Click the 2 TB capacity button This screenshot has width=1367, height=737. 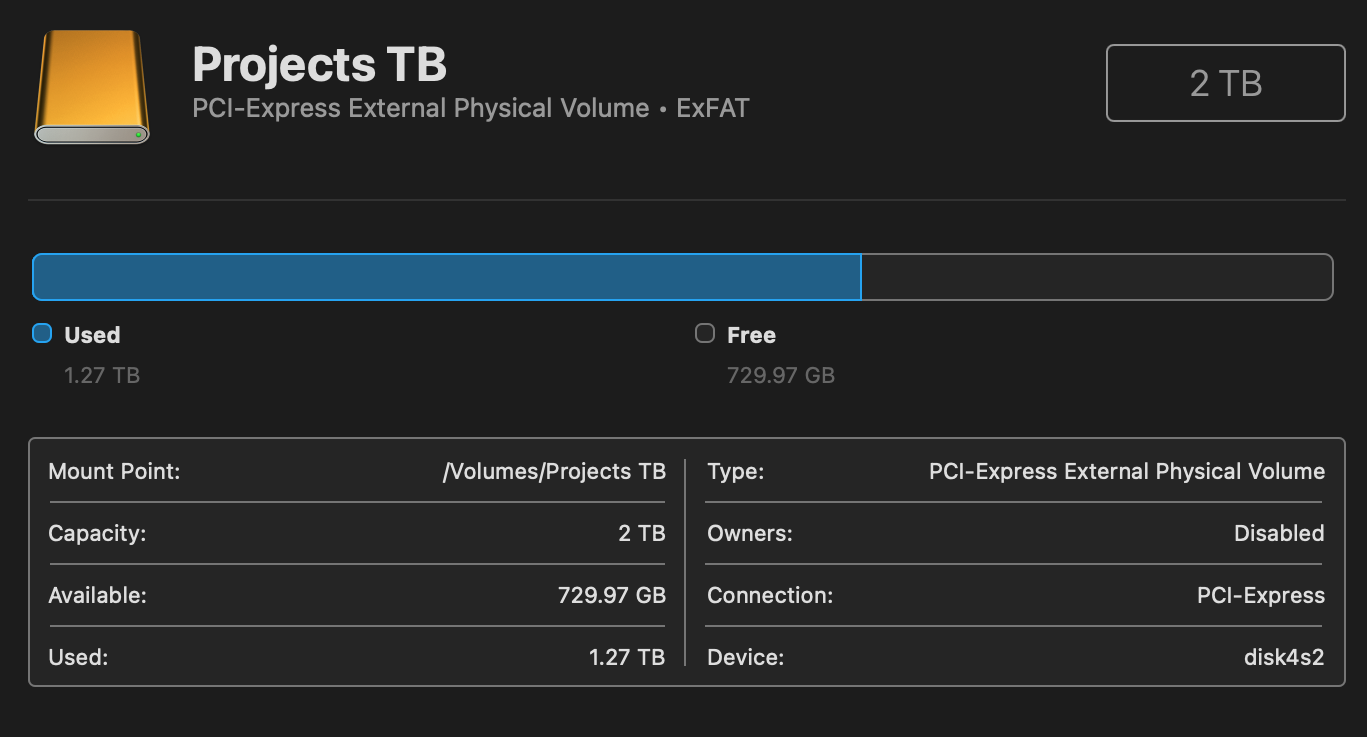coord(1224,83)
